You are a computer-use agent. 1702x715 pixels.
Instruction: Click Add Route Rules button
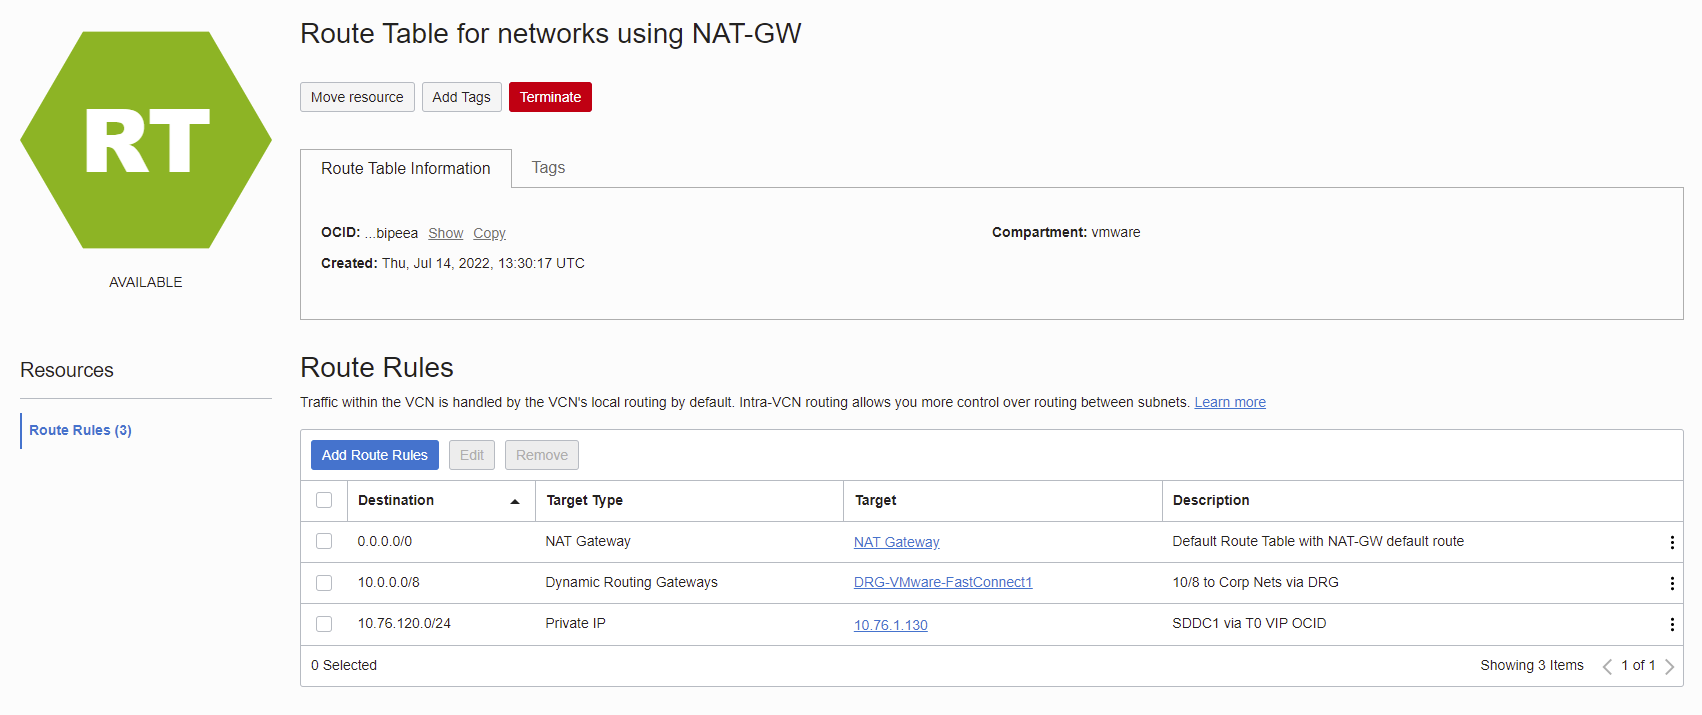[x=374, y=455]
